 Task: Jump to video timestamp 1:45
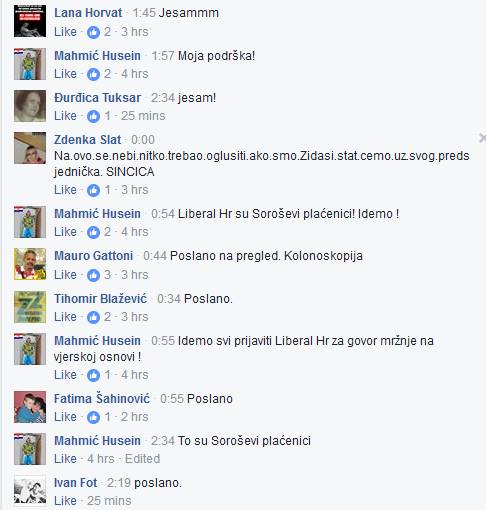tap(144, 13)
